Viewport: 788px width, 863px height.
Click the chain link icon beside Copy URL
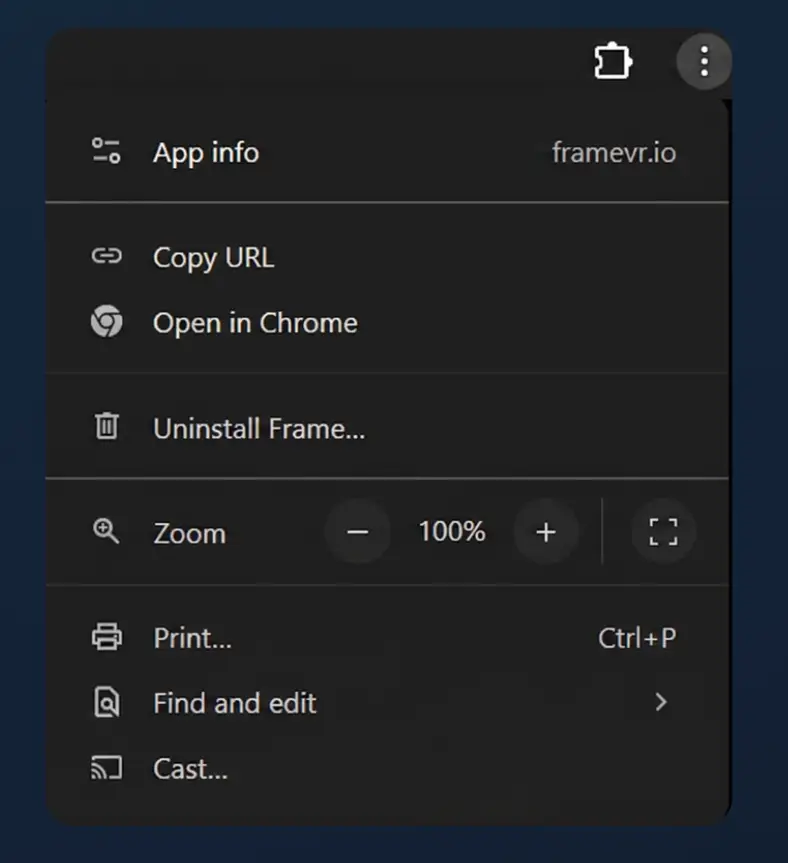107,257
